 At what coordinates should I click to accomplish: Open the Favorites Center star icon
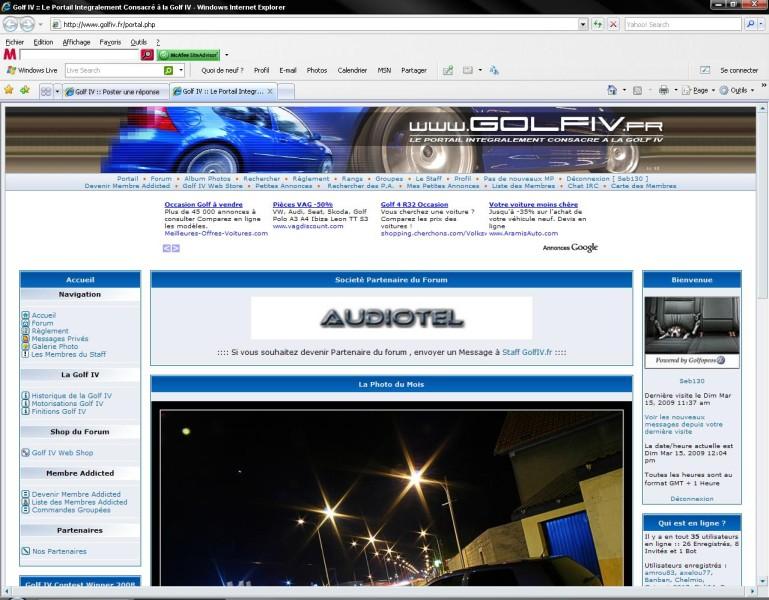(x=9, y=90)
